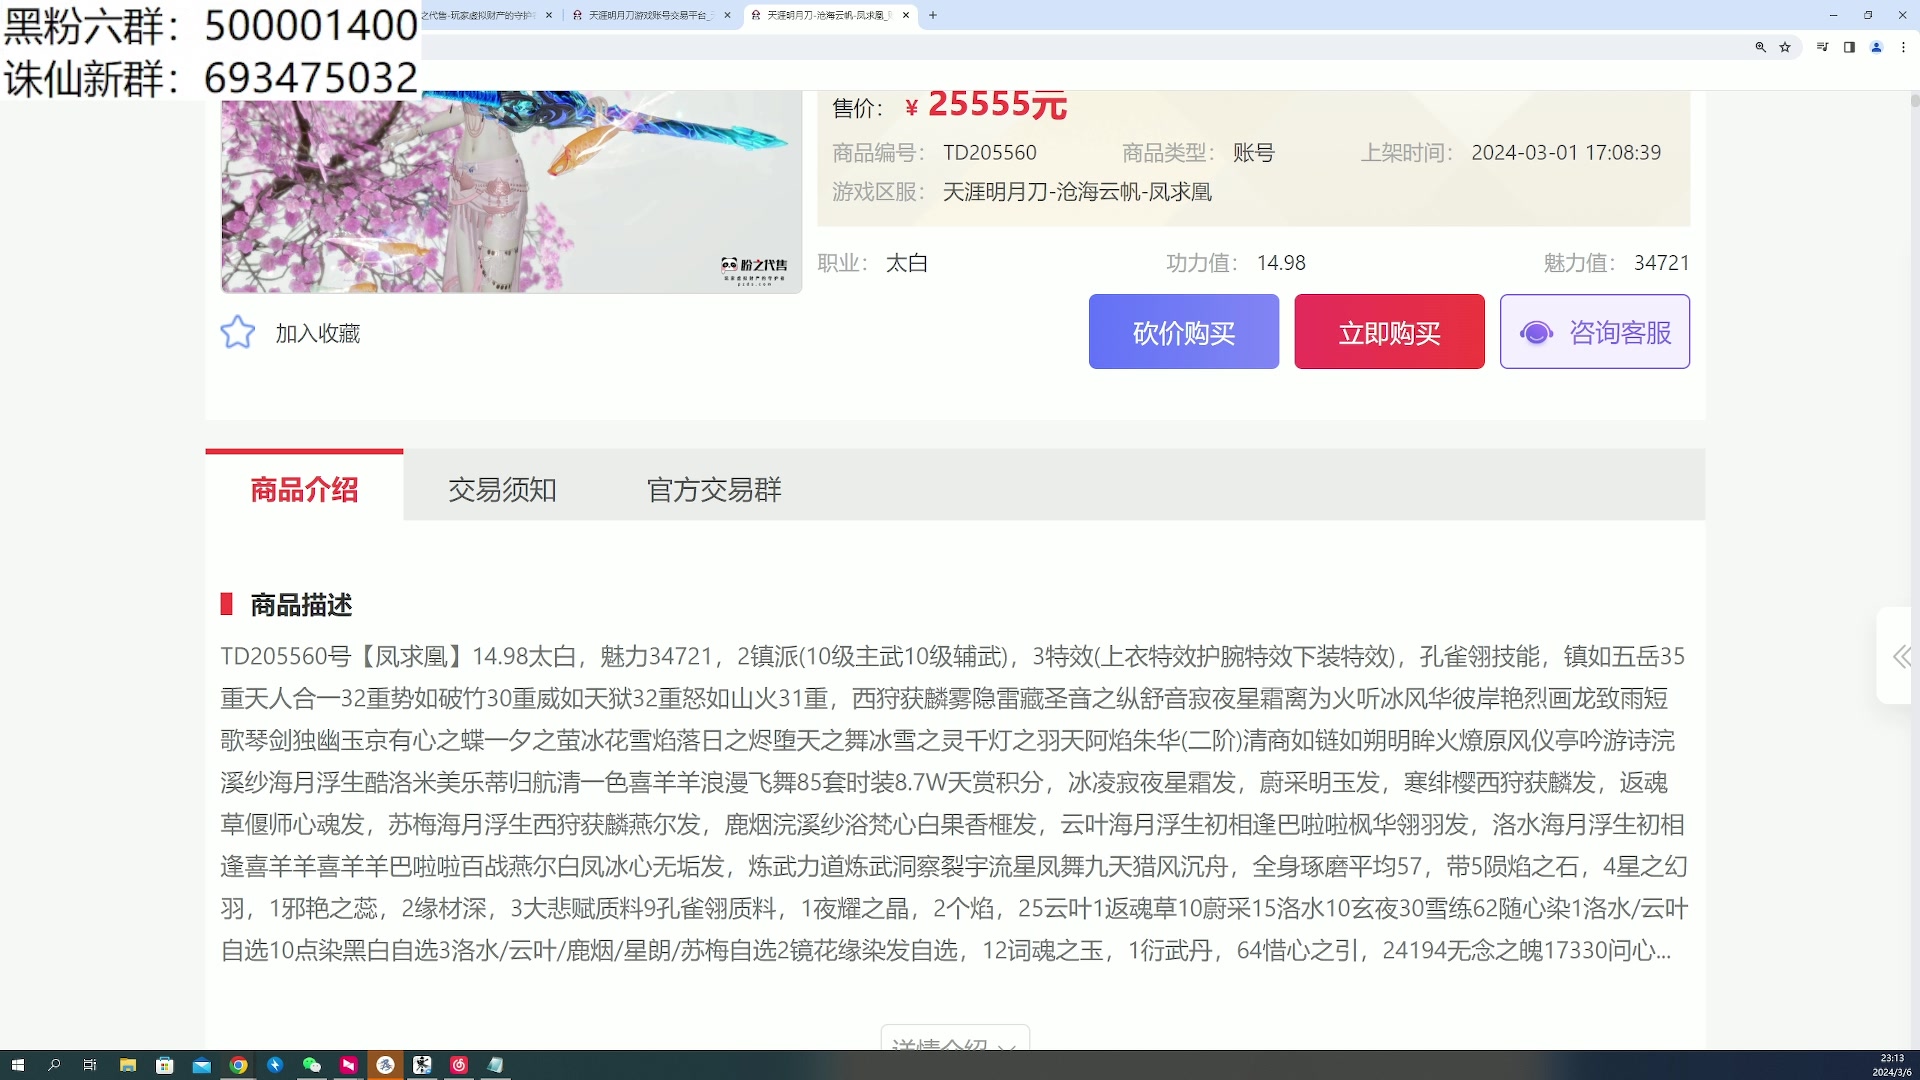Click the eye icon on 咨询客服 button
This screenshot has height=1080, width=1920.
(1537, 332)
